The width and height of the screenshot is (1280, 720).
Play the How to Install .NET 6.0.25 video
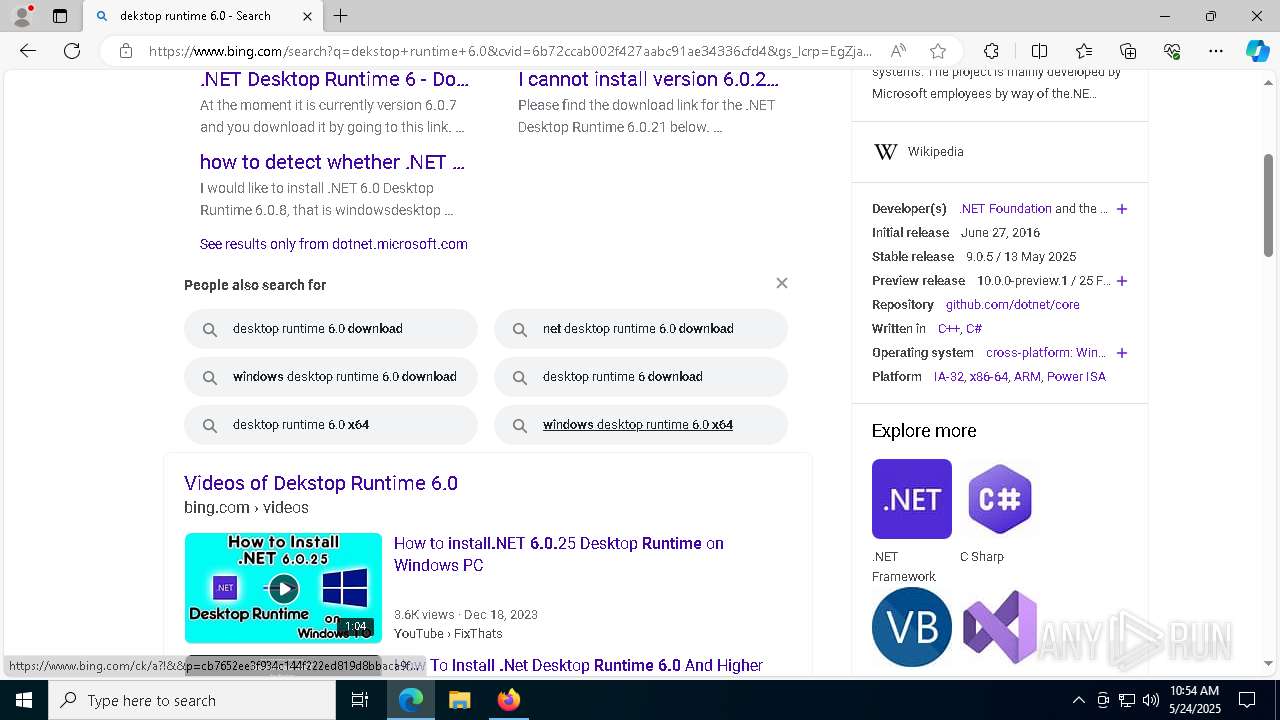pos(283,588)
